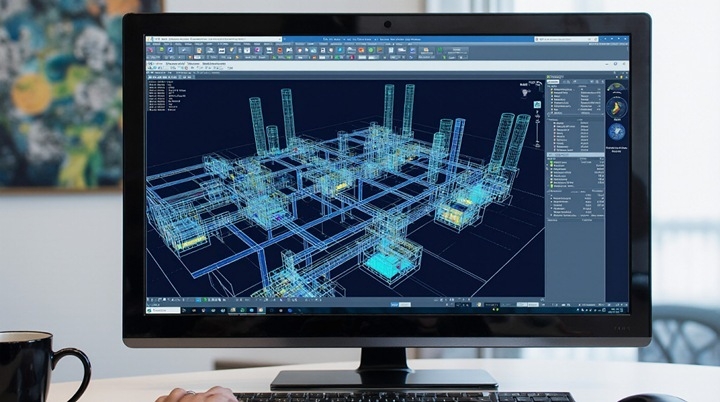Screen dimensions: 720x402
Task: Select the highlighted first tab in the right panel
Action: [553, 82]
